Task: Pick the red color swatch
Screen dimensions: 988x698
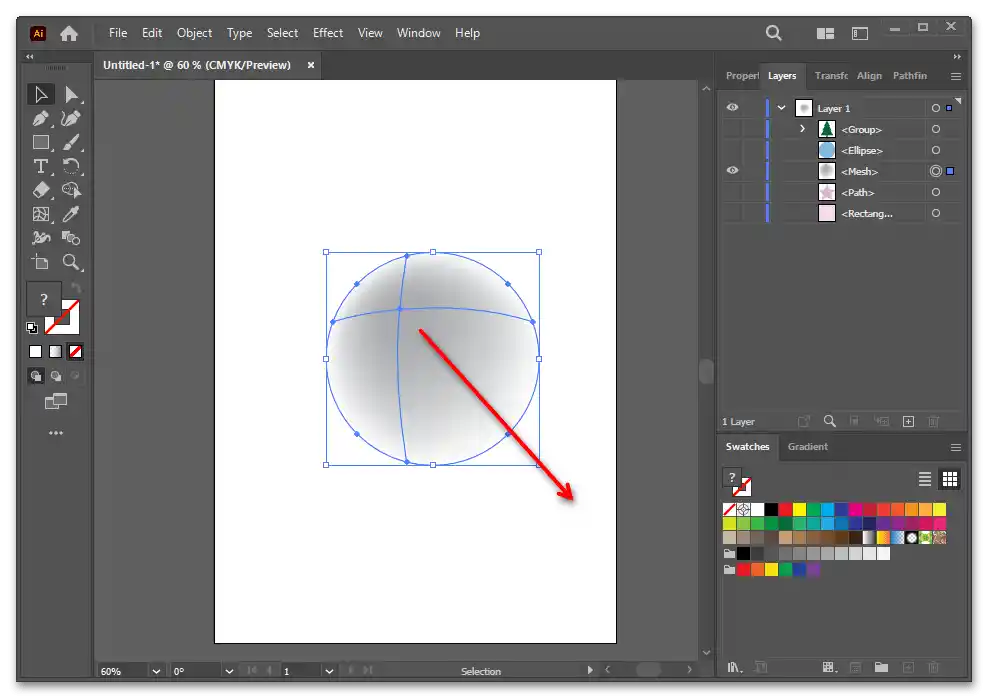Action: 785,510
